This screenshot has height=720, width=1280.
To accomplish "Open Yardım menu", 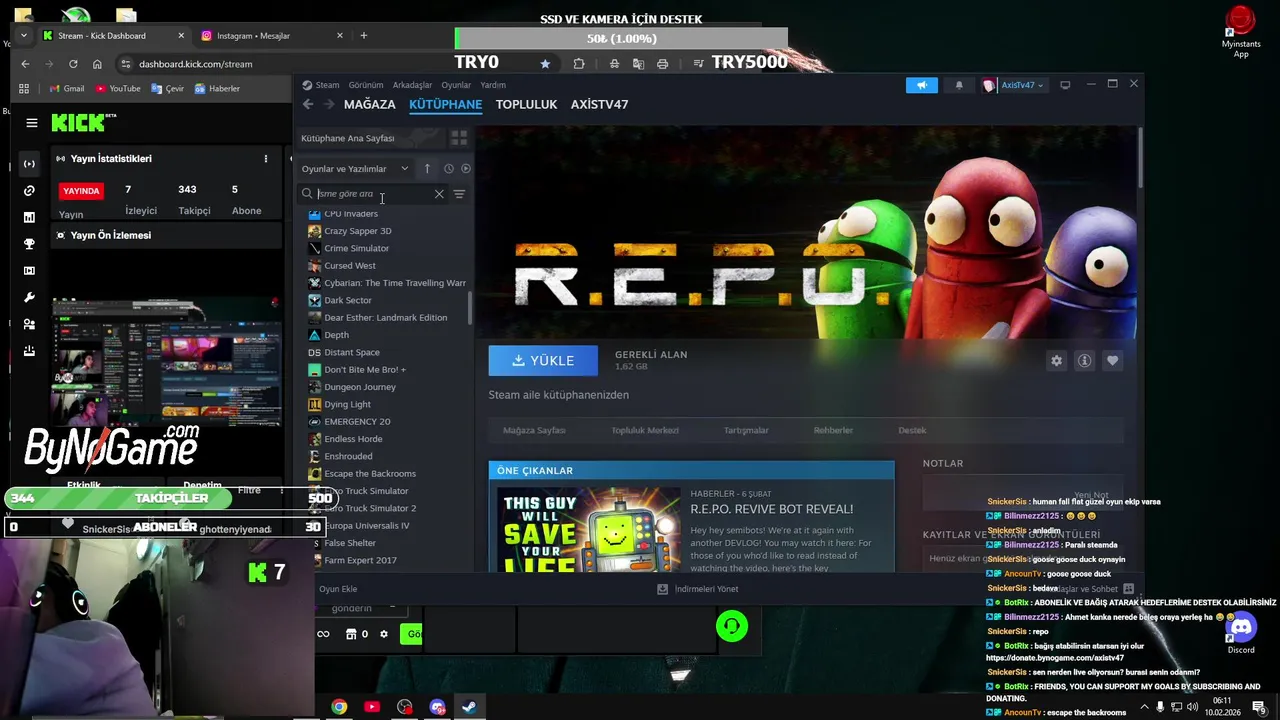I will click(493, 85).
